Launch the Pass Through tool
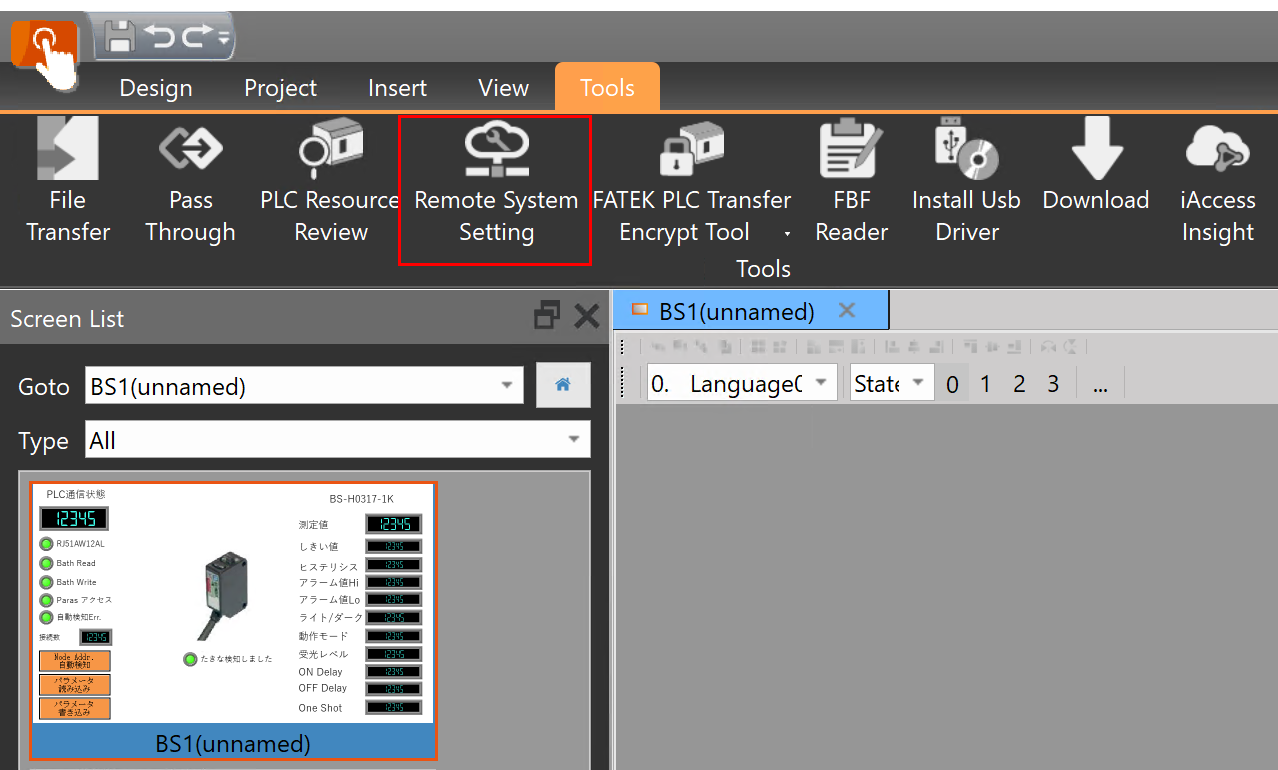 190,180
